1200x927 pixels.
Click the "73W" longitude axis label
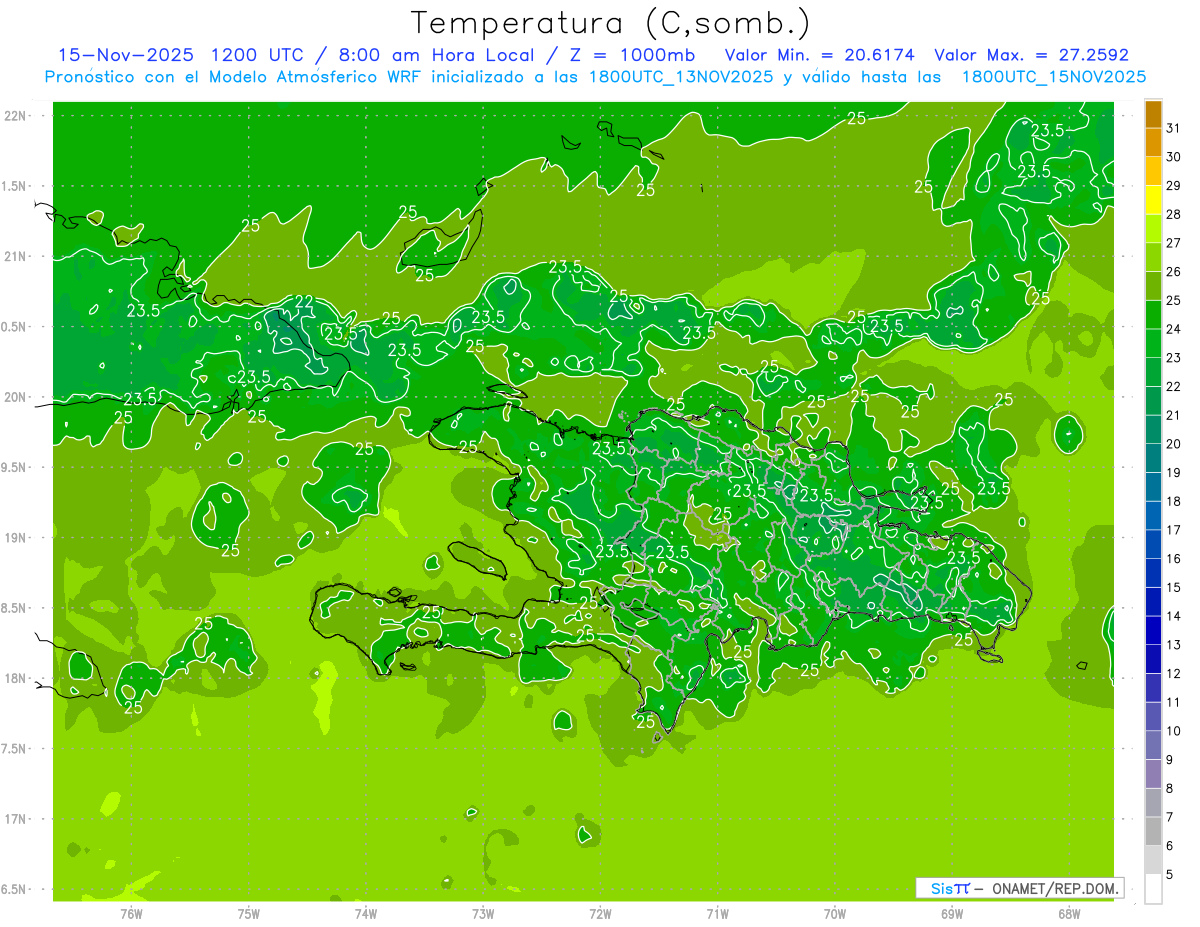(x=483, y=914)
